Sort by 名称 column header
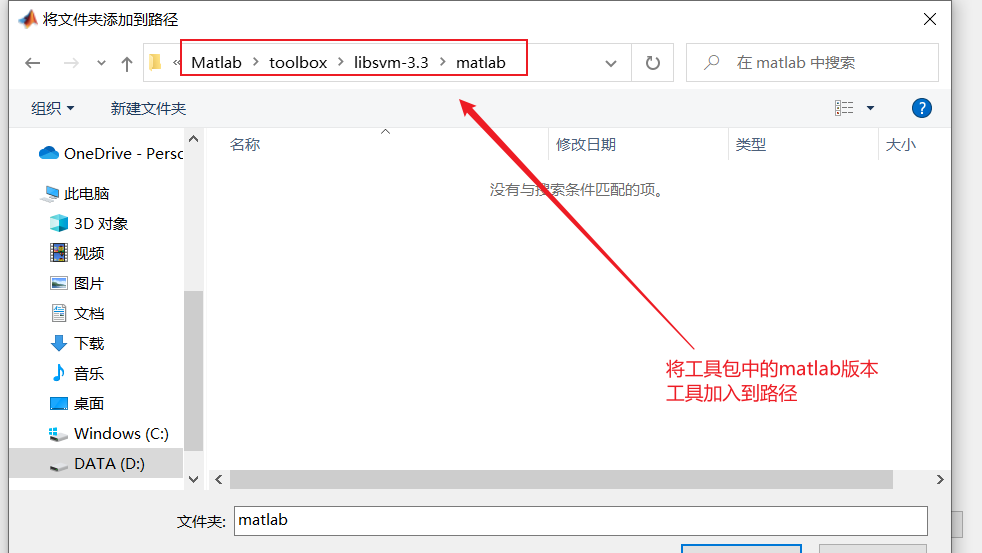The image size is (982, 553). 245,145
